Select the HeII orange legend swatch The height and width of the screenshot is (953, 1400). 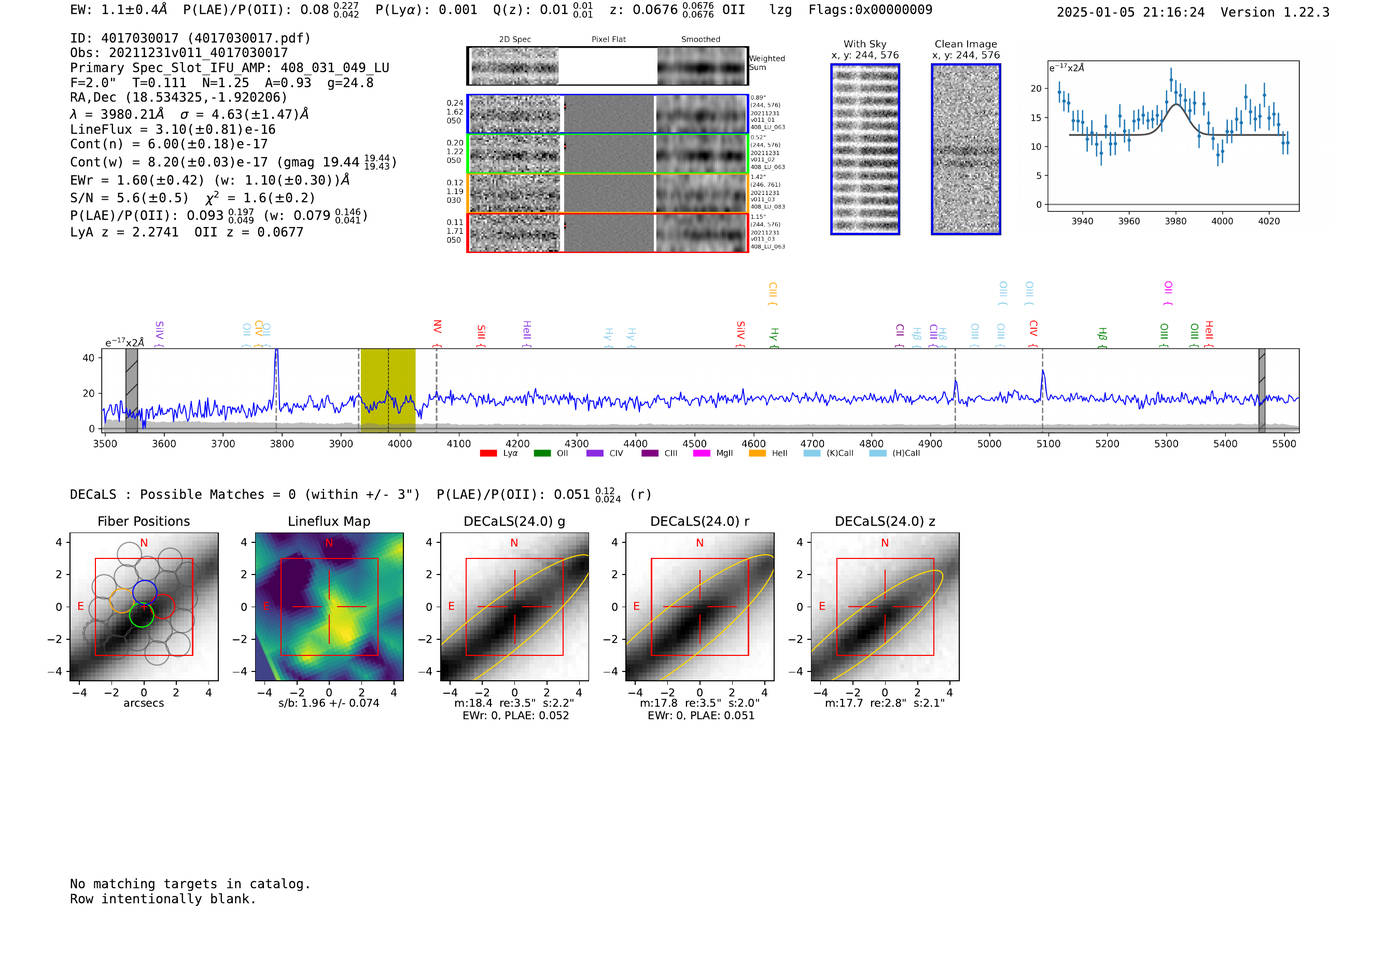pos(757,453)
